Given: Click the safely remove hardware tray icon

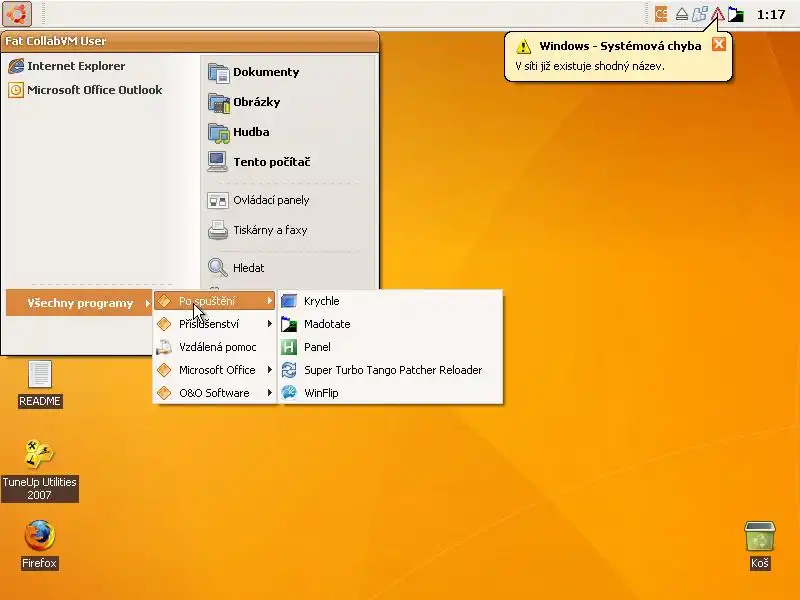Looking at the screenshot, I should pyautogui.click(x=682, y=14).
